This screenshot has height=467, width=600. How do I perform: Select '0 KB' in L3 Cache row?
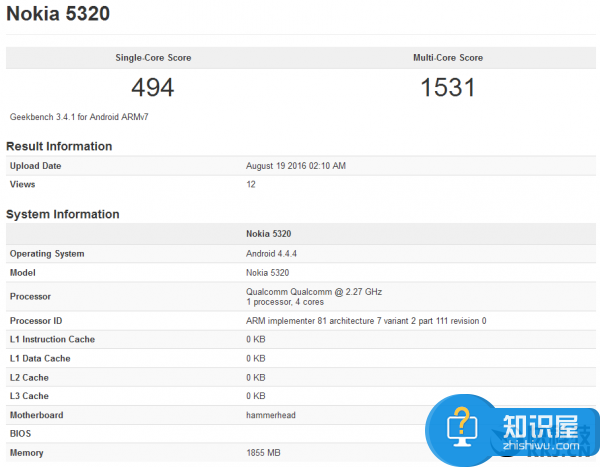[x=256, y=396]
